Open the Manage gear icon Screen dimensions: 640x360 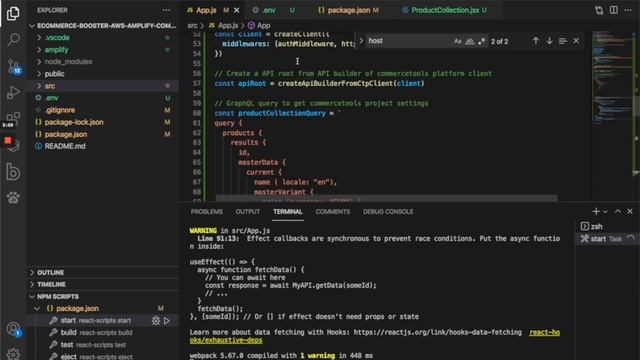[13, 353]
